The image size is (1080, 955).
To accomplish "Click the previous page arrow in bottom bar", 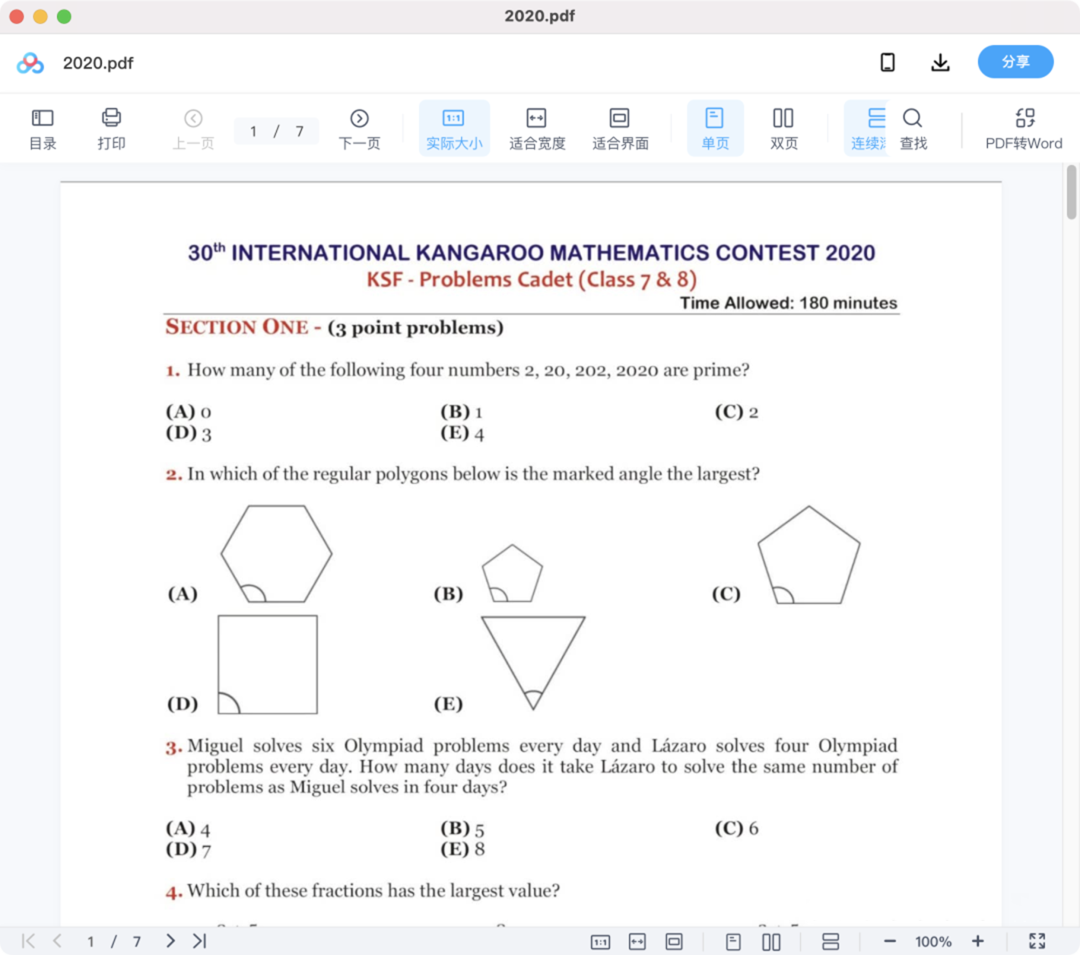I will click(x=58, y=941).
